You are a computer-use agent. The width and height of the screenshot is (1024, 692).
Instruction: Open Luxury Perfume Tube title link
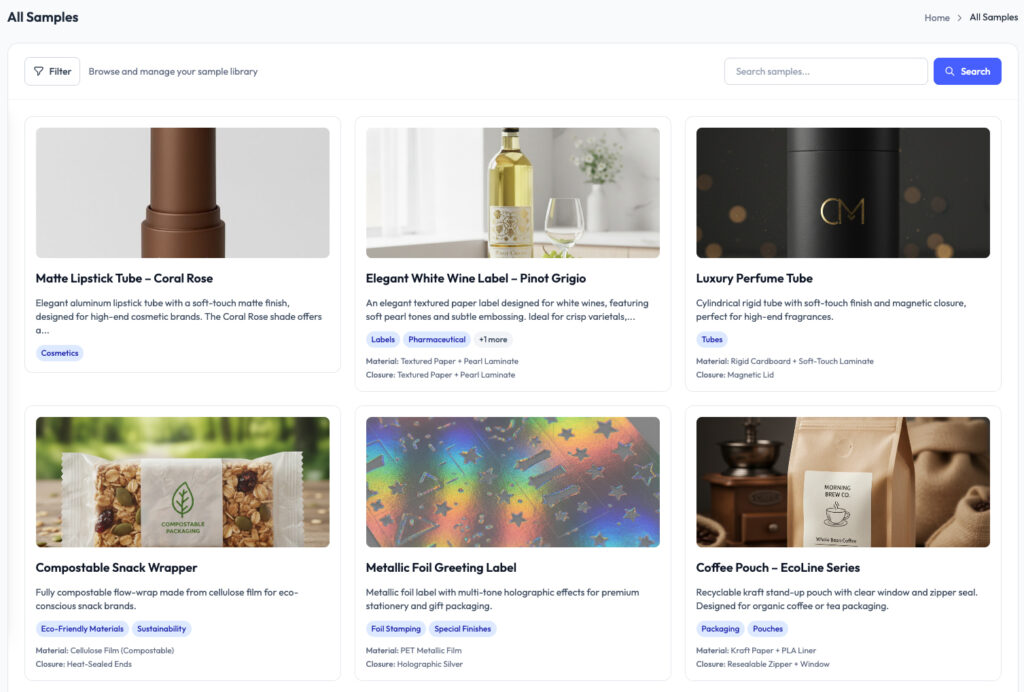click(x=754, y=278)
